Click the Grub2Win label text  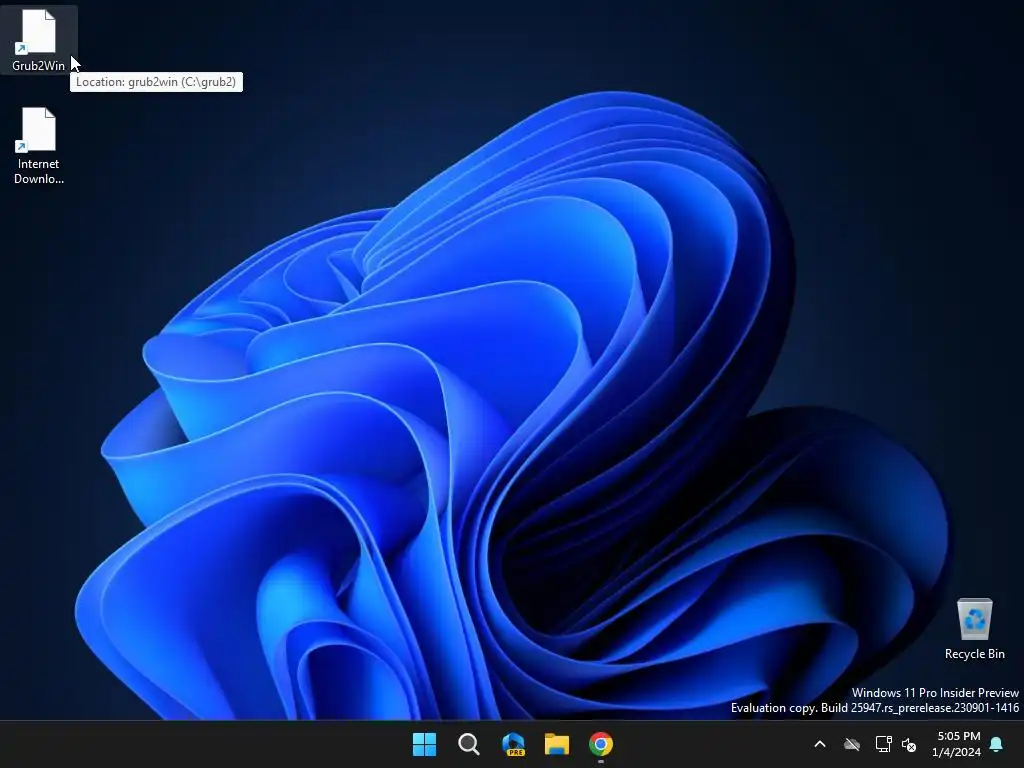pyautogui.click(x=39, y=66)
